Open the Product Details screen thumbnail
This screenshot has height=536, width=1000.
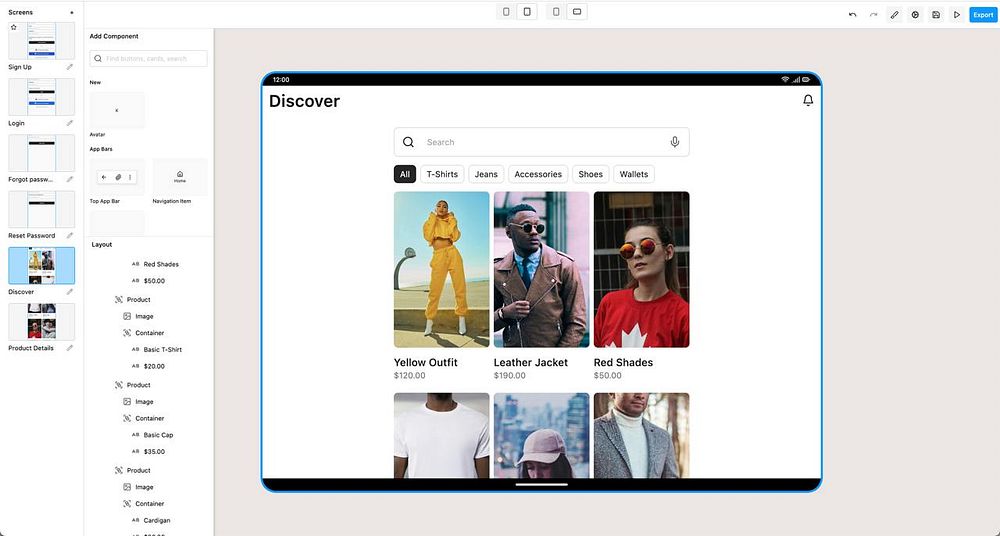(x=41, y=321)
